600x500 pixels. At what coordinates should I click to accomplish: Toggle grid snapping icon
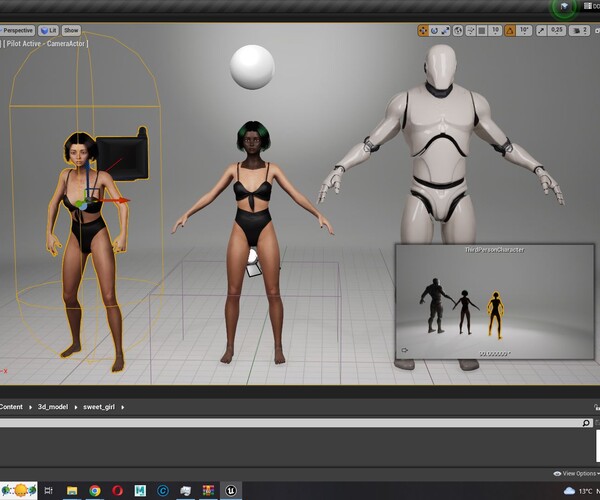pos(482,31)
